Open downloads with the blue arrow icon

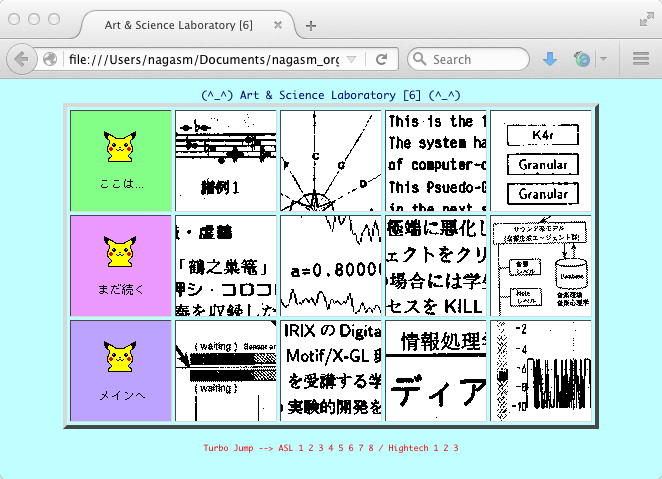click(549, 59)
